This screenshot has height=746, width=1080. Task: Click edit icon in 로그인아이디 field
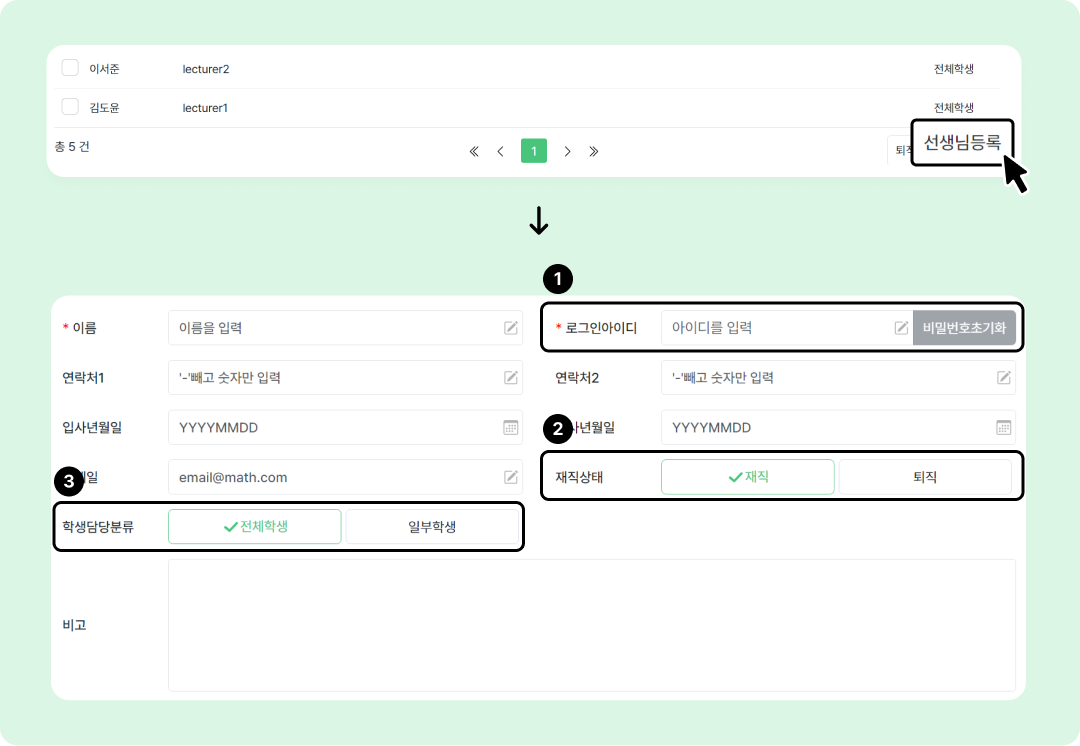click(901, 327)
